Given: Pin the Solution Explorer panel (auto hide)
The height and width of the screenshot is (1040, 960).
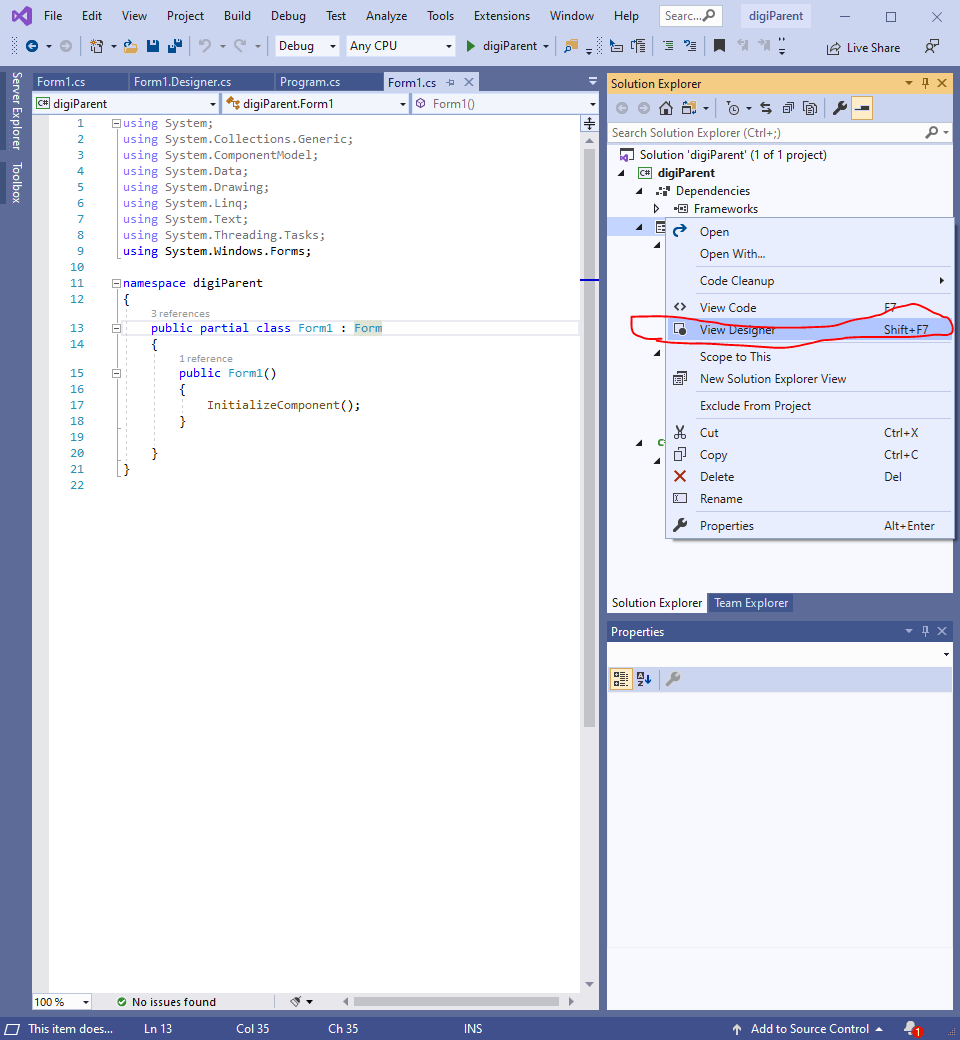Looking at the screenshot, I should (x=926, y=83).
